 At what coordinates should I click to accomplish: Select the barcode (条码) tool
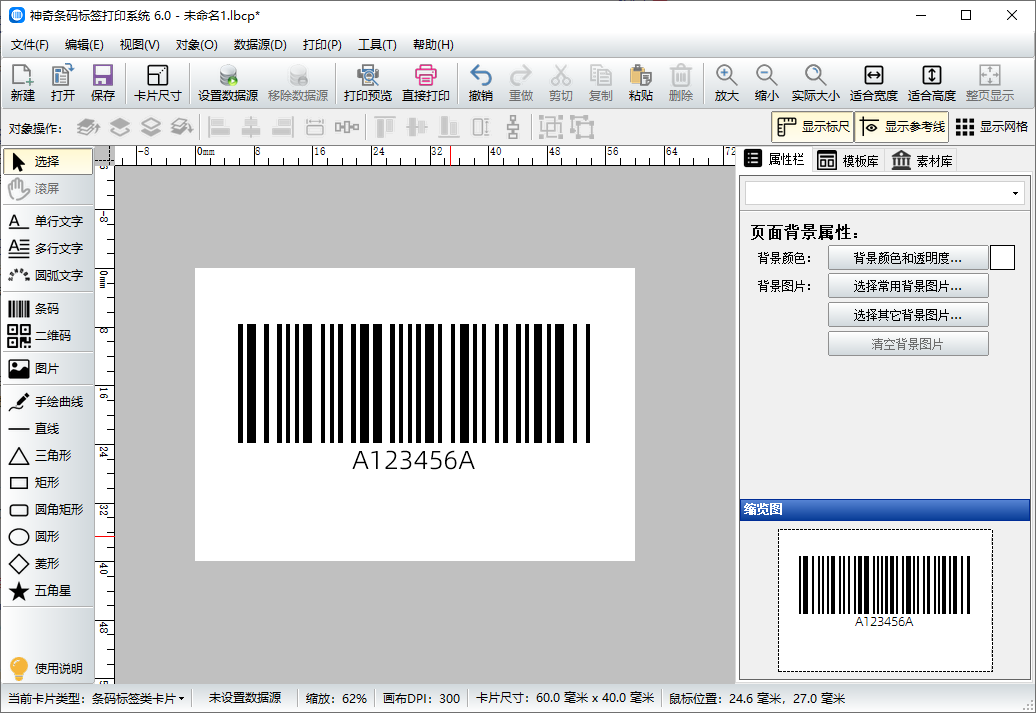pos(47,309)
